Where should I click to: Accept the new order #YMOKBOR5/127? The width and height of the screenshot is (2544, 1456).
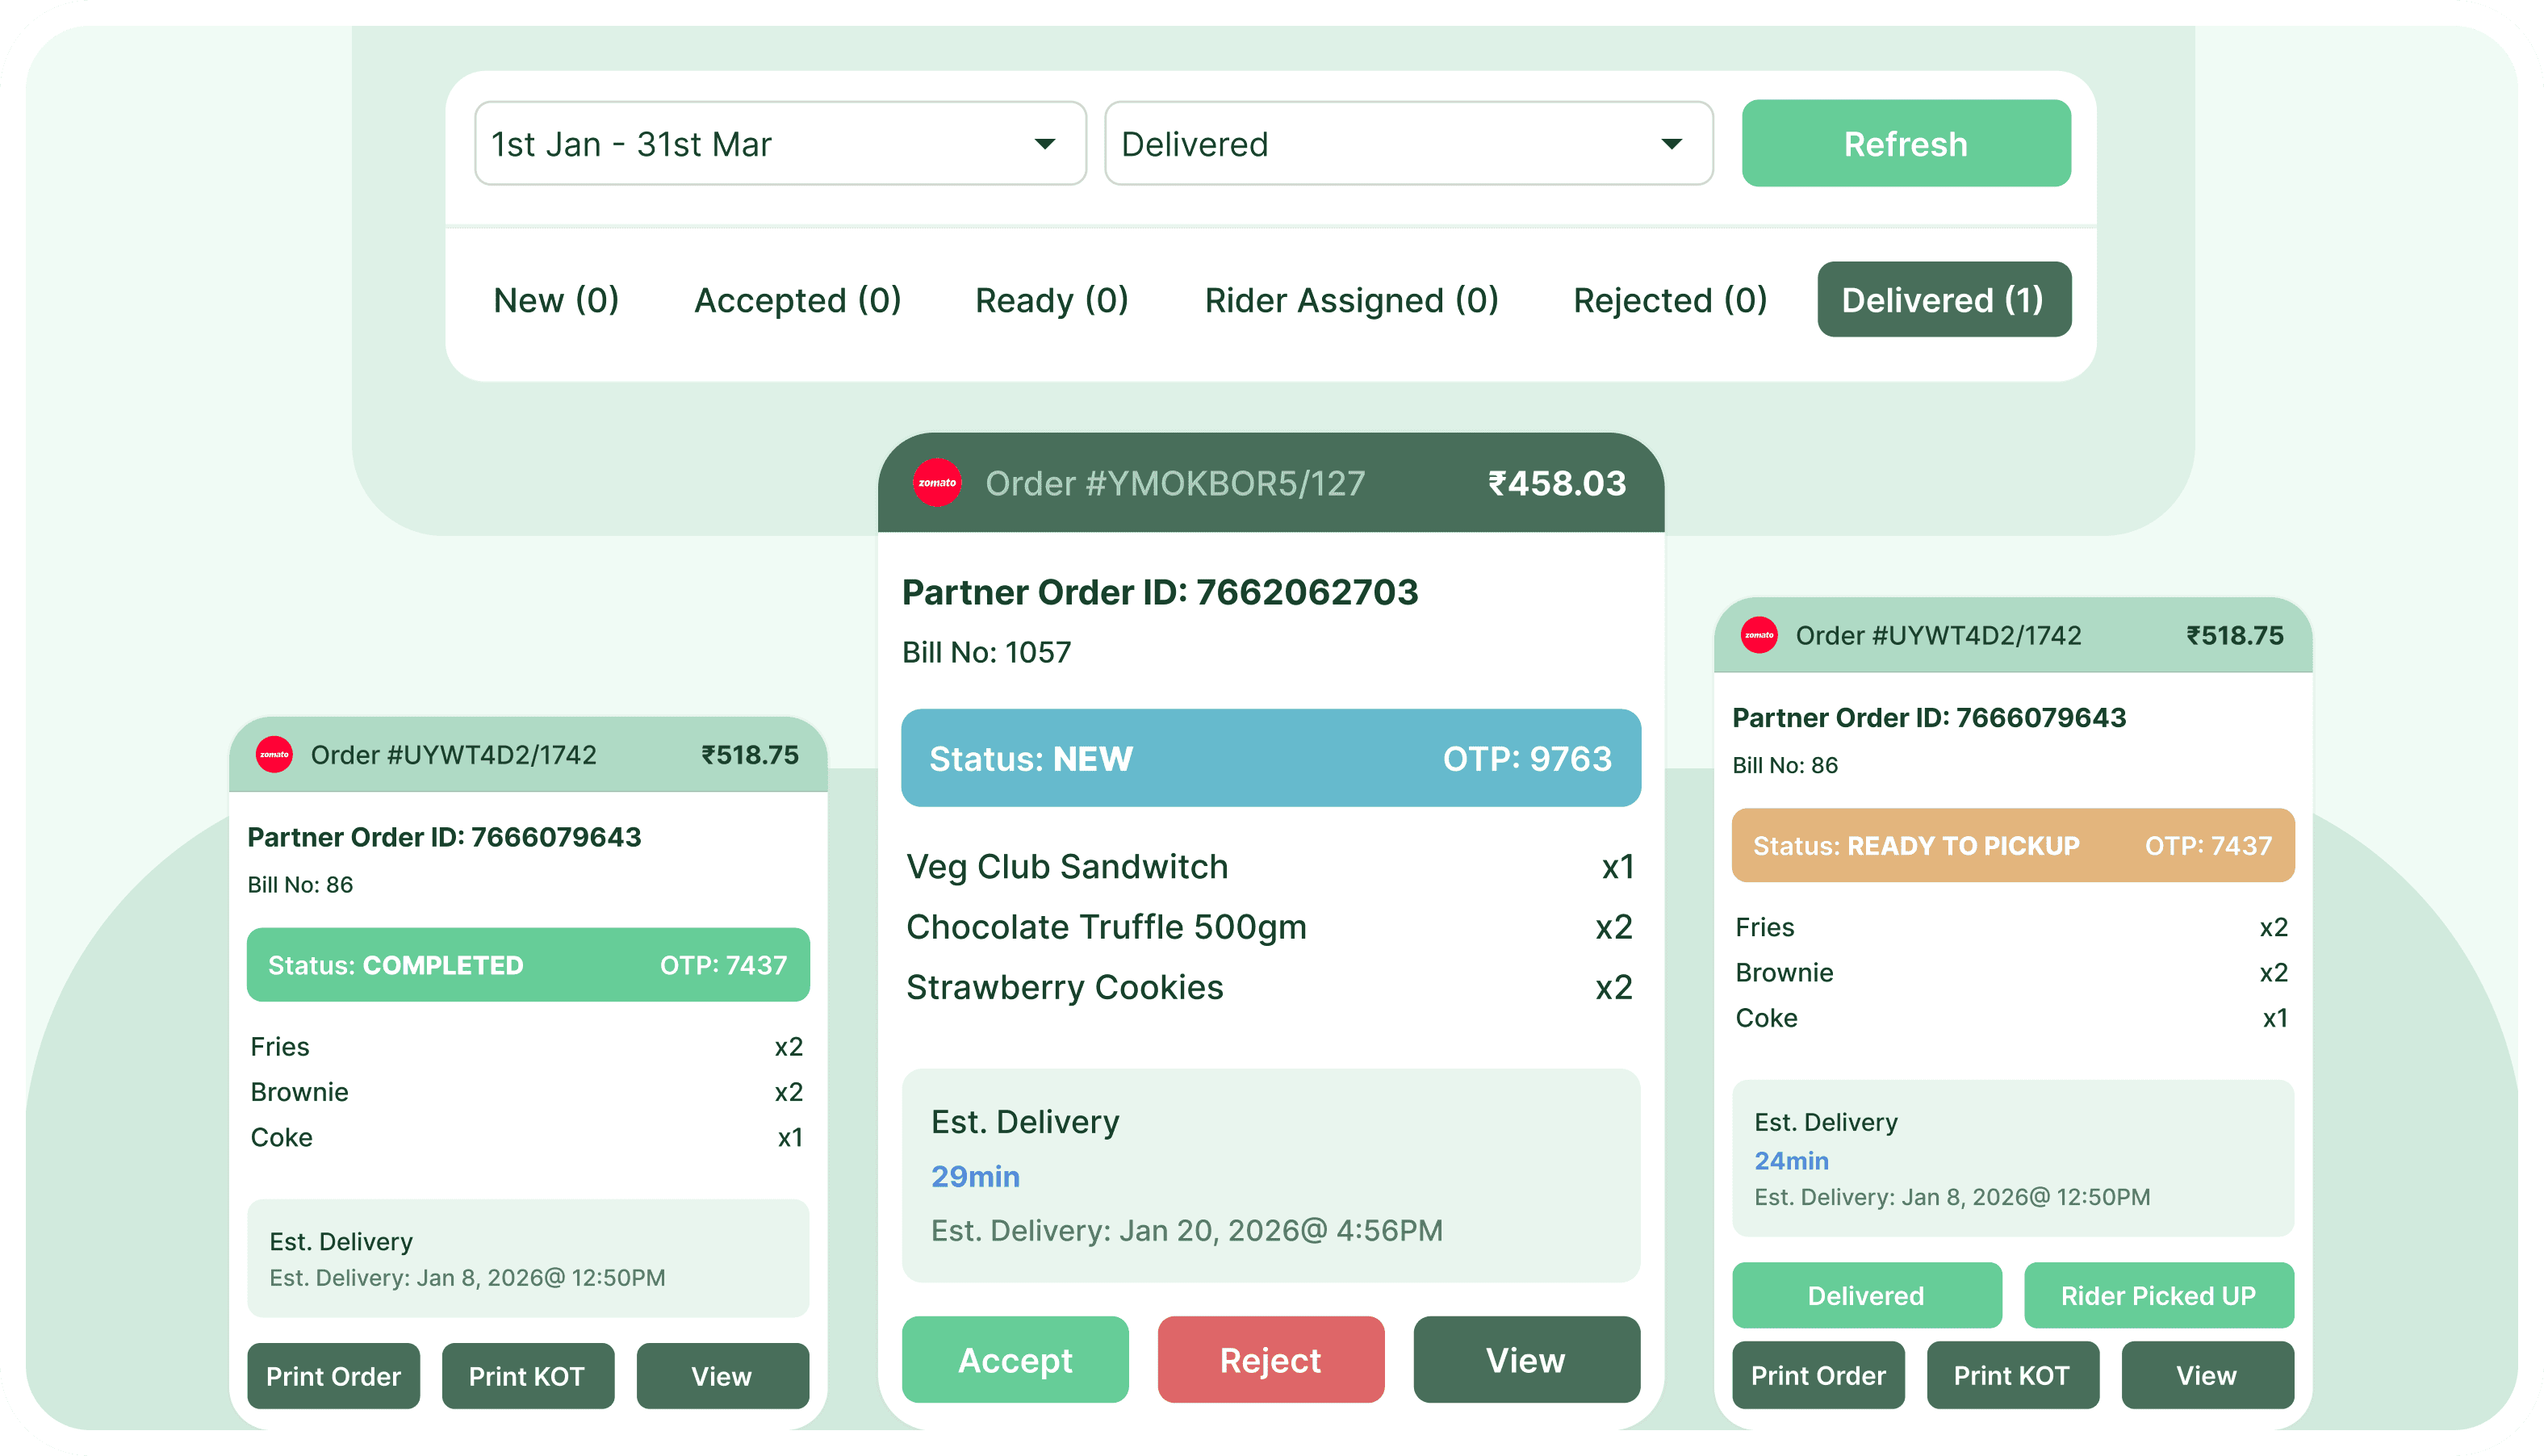click(1015, 1359)
